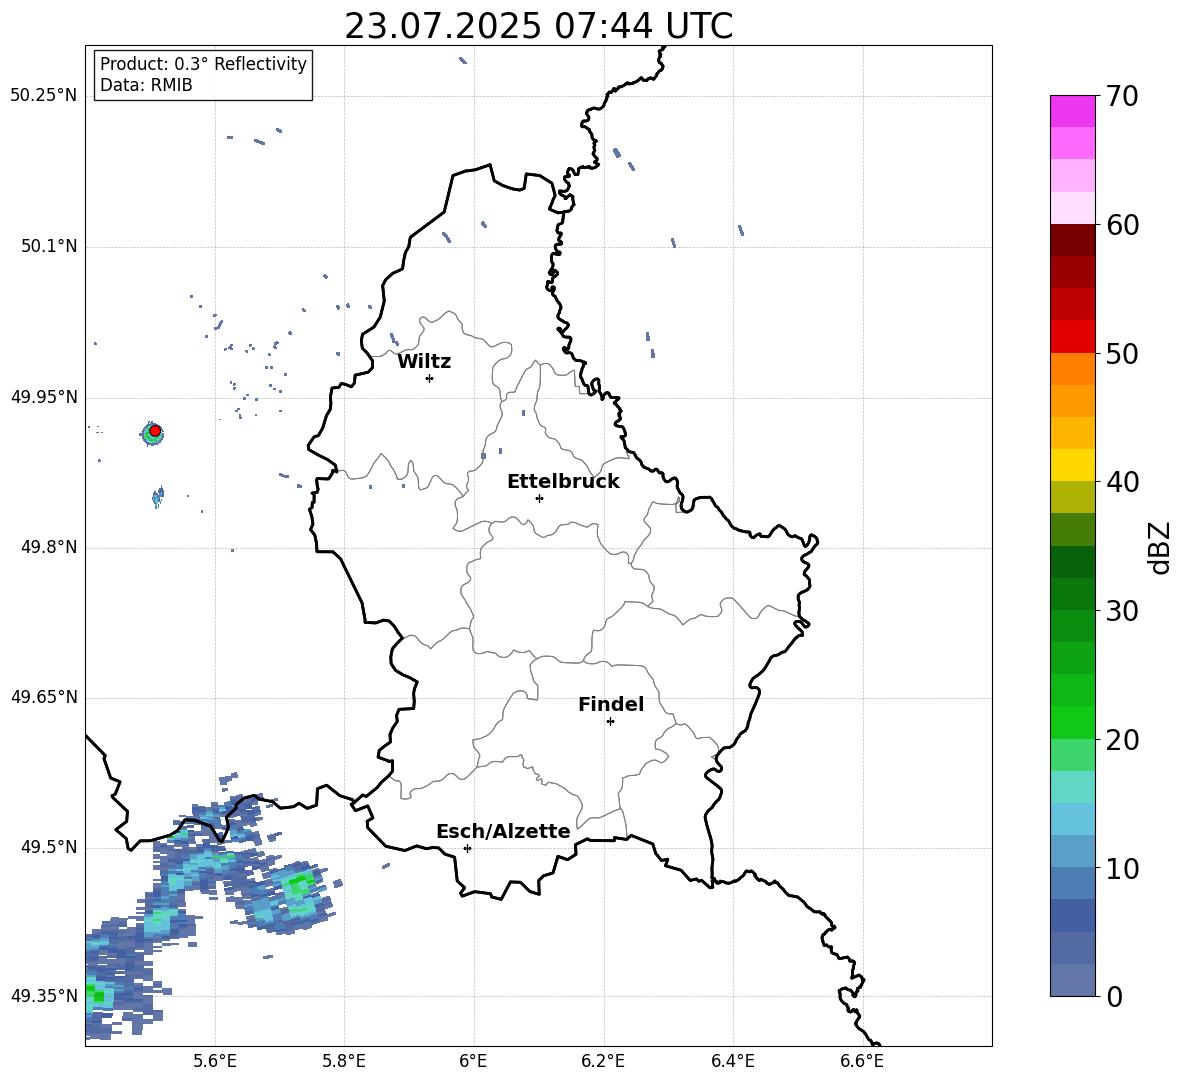Click the 6.2°E longitude tick label
This screenshot has height=1081, width=1184.
(603, 1061)
